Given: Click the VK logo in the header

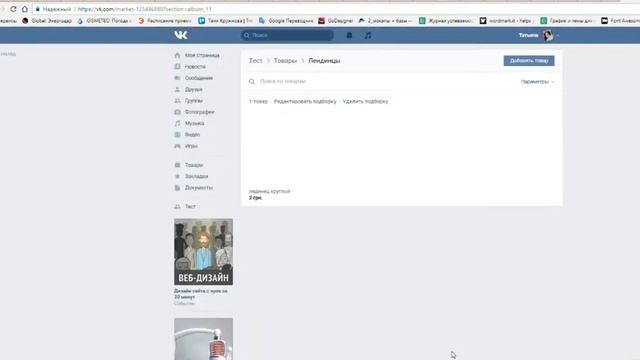Looking at the screenshot, I should click(x=181, y=35).
